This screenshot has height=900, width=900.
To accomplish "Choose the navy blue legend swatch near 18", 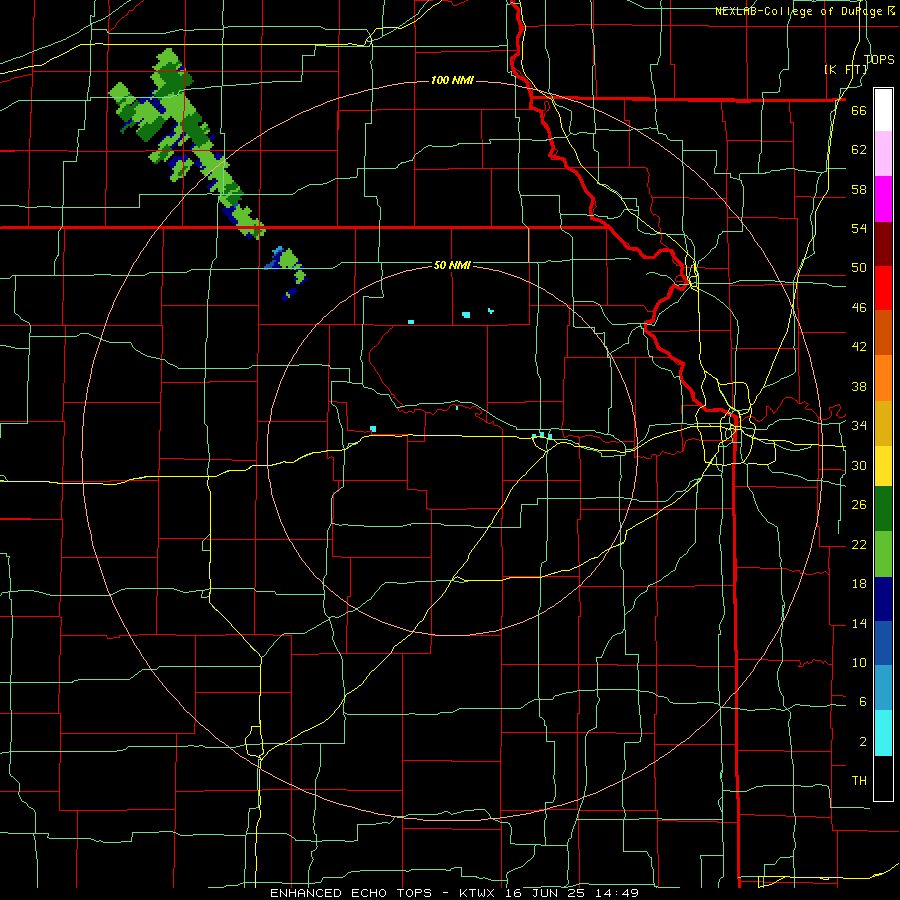I will pos(883,599).
